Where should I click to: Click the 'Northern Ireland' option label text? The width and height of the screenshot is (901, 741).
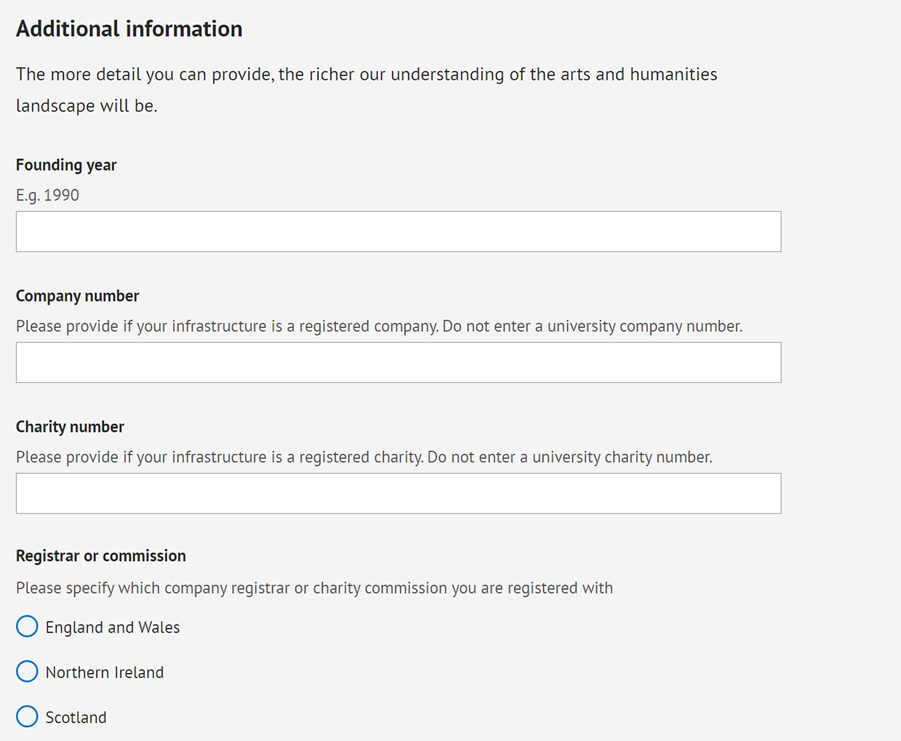coord(105,672)
